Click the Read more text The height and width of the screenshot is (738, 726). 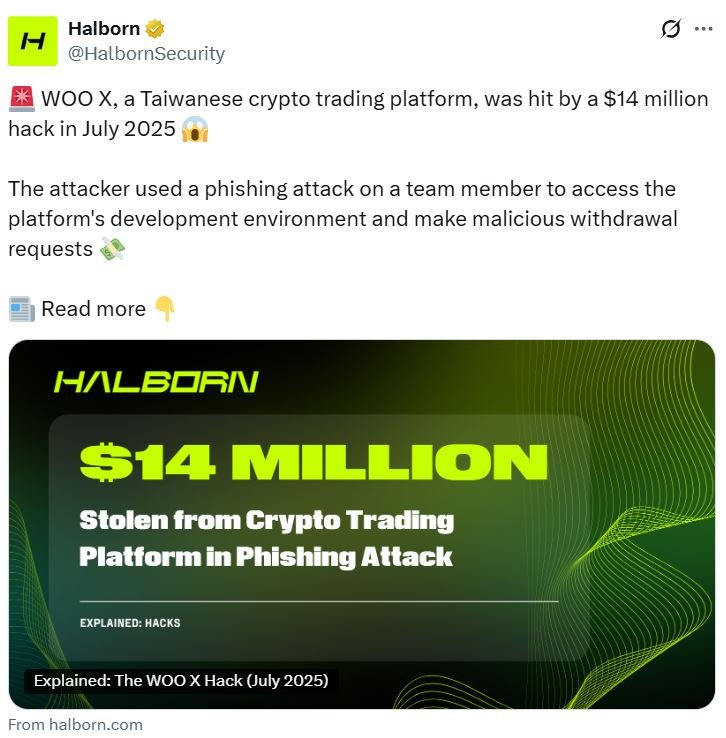(x=93, y=309)
